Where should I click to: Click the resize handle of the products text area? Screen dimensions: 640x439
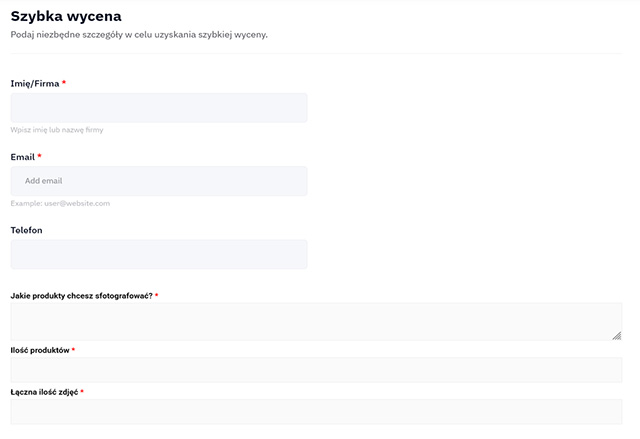(x=617, y=336)
